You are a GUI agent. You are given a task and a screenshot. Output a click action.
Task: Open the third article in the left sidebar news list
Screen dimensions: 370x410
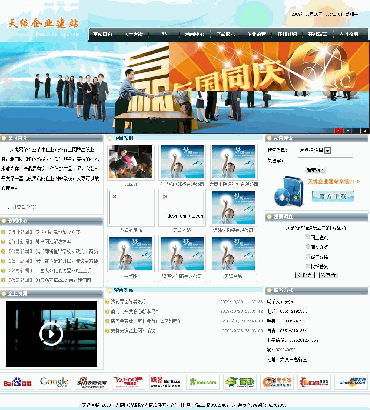pos(53,251)
